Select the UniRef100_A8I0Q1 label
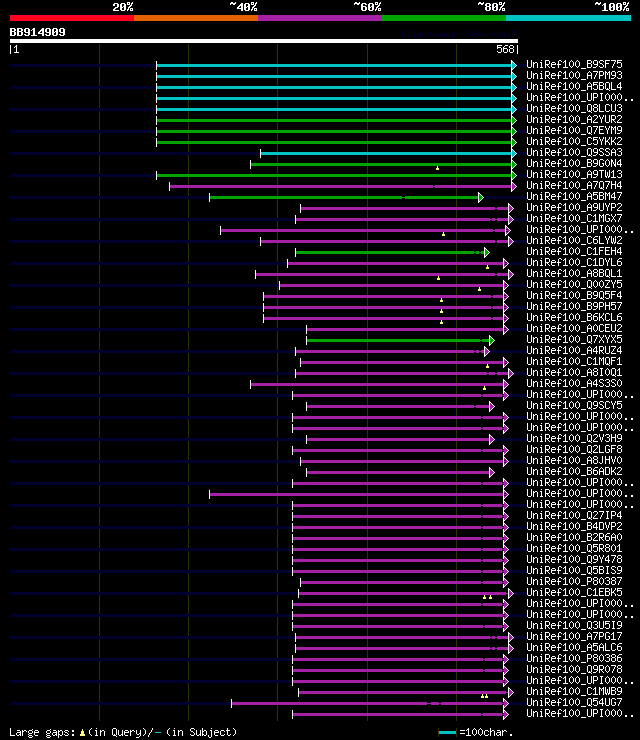Viewport: 640px width, 740px height. 574,372
